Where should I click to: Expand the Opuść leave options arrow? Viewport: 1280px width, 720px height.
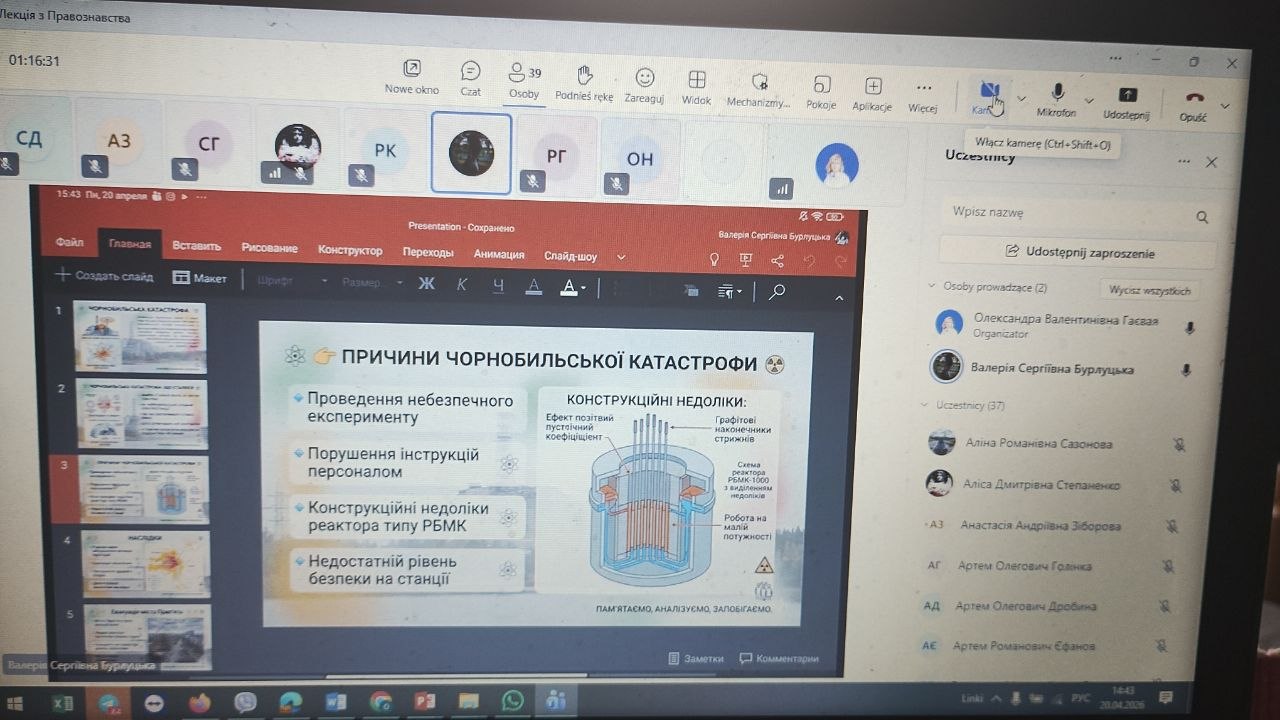1225,105
